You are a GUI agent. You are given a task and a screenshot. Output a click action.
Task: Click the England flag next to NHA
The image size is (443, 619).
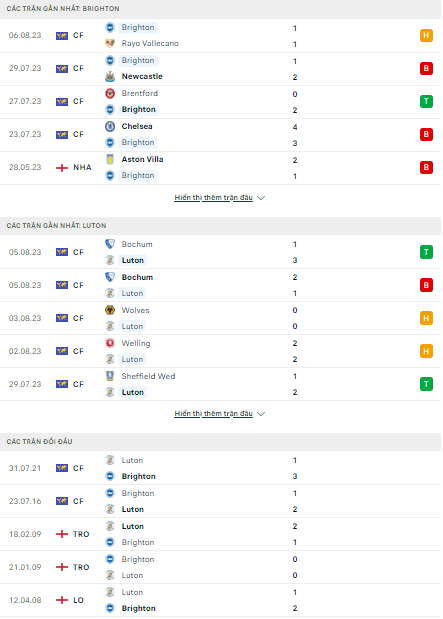(x=62, y=168)
